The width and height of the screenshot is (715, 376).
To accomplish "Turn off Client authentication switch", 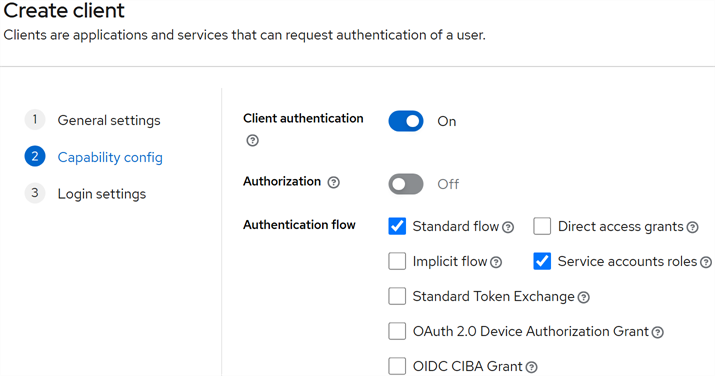I will (x=406, y=121).
